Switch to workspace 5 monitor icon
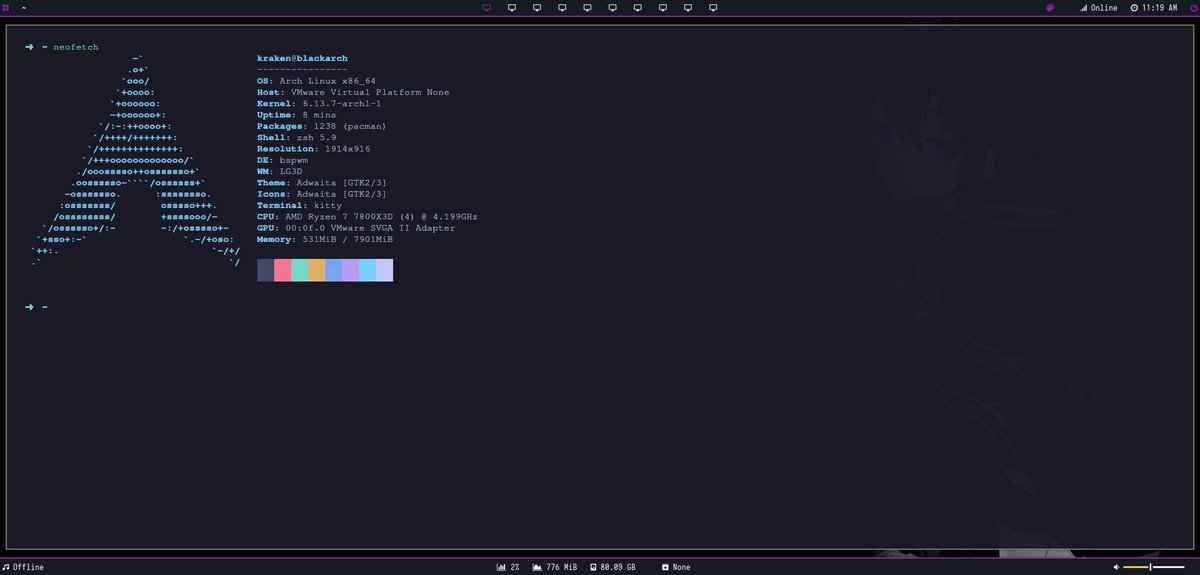 (x=587, y=7)
